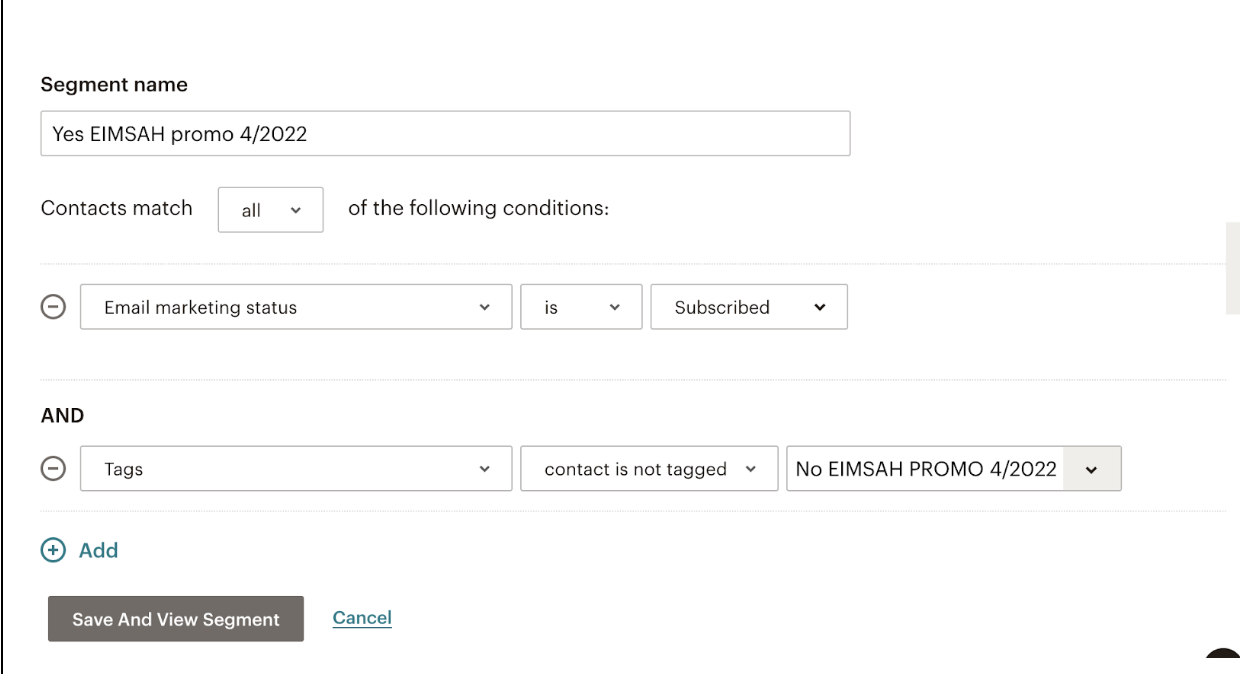Remove the Tags condition with minus icon
Image resolution: width=1246 pixels, height=674 pixels.
pos(53,469)
